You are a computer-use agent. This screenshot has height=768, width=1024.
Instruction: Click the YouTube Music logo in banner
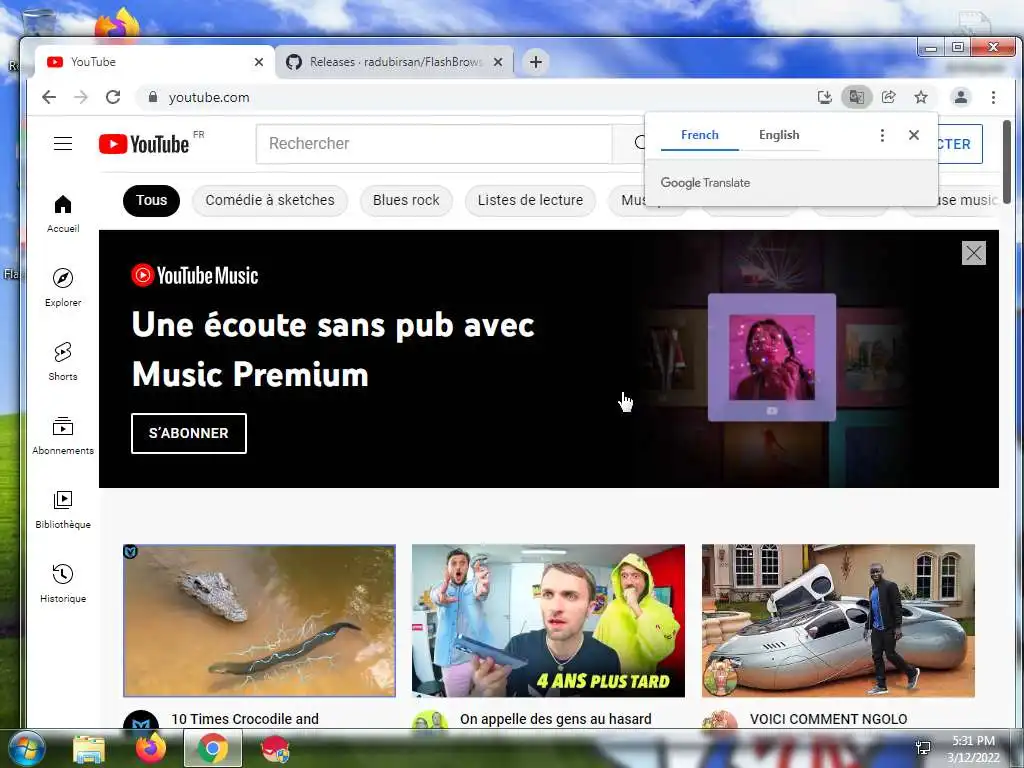(195, 276)
